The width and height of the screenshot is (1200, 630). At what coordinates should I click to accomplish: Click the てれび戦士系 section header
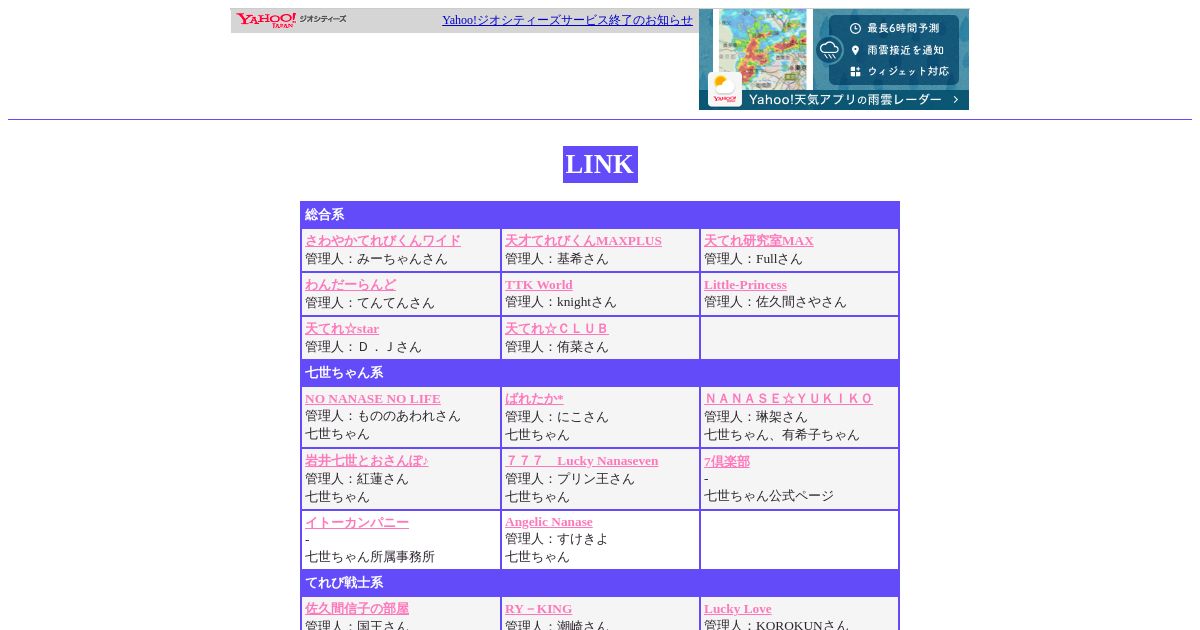click(600, 583)
